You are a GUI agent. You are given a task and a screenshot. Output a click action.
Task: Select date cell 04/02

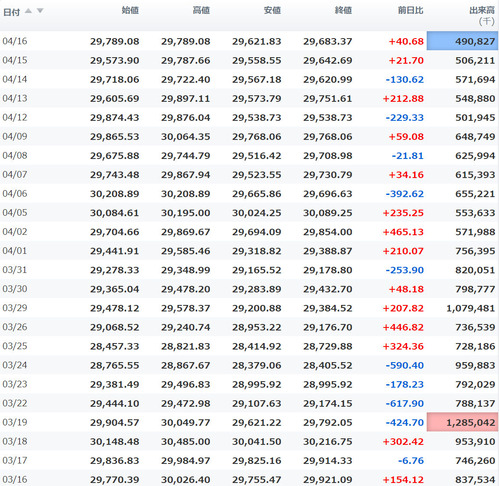click(15, 232)
